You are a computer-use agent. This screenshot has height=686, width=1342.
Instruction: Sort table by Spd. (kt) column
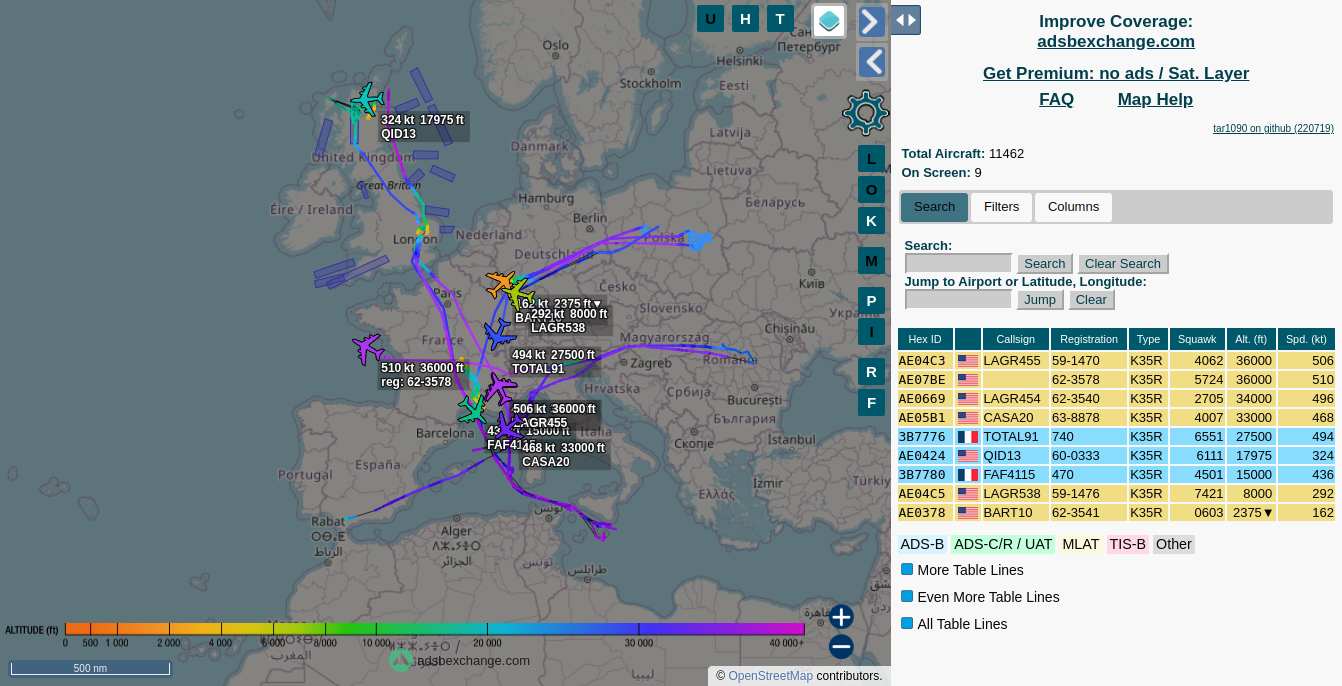pyautogui.click(x=1306, y=340)
